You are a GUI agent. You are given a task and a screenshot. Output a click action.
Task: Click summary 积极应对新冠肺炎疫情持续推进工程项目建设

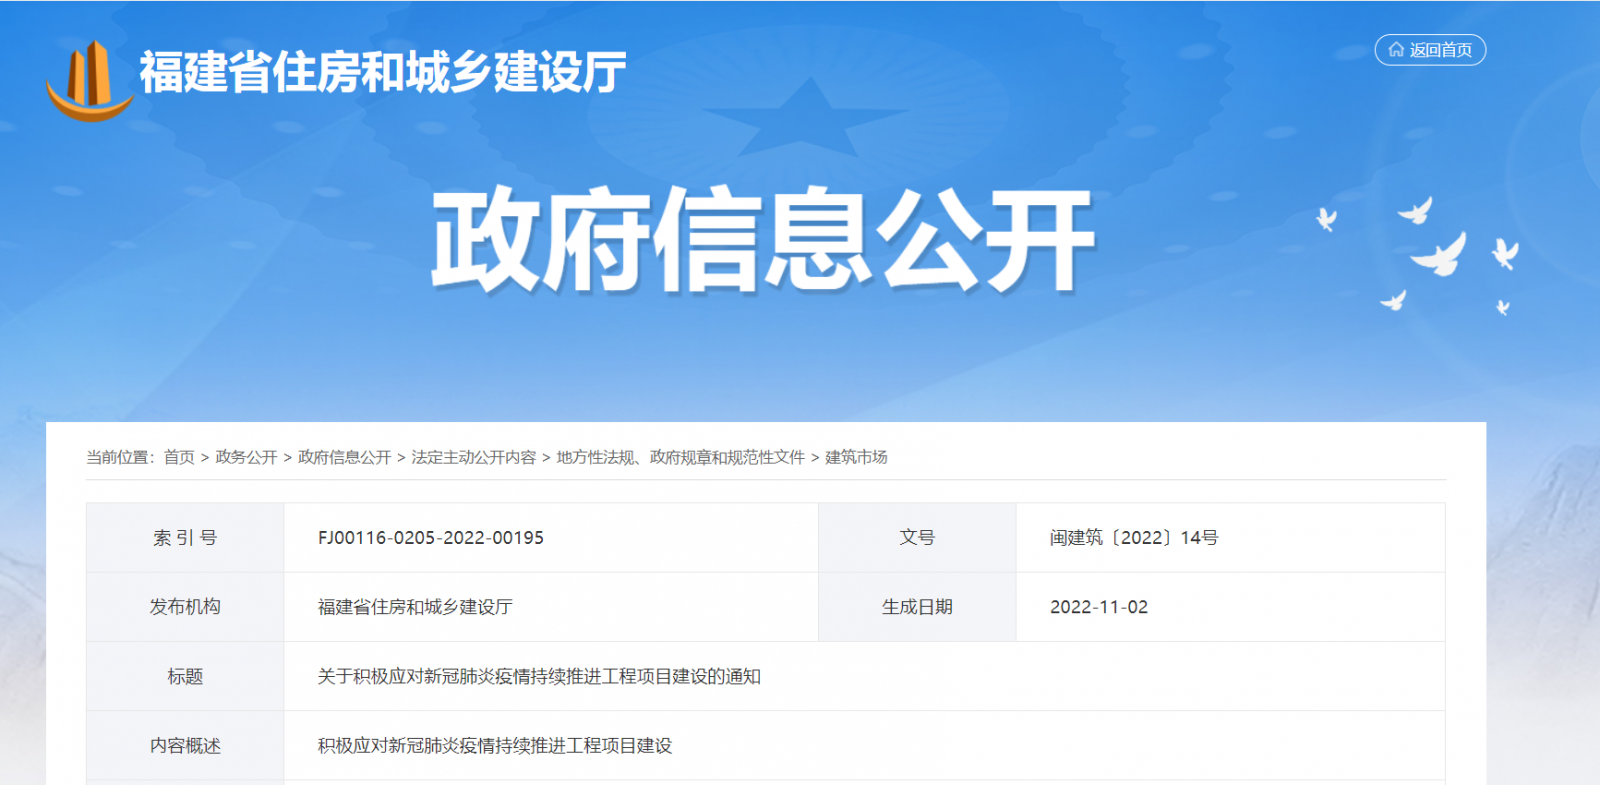pos(495,746)
